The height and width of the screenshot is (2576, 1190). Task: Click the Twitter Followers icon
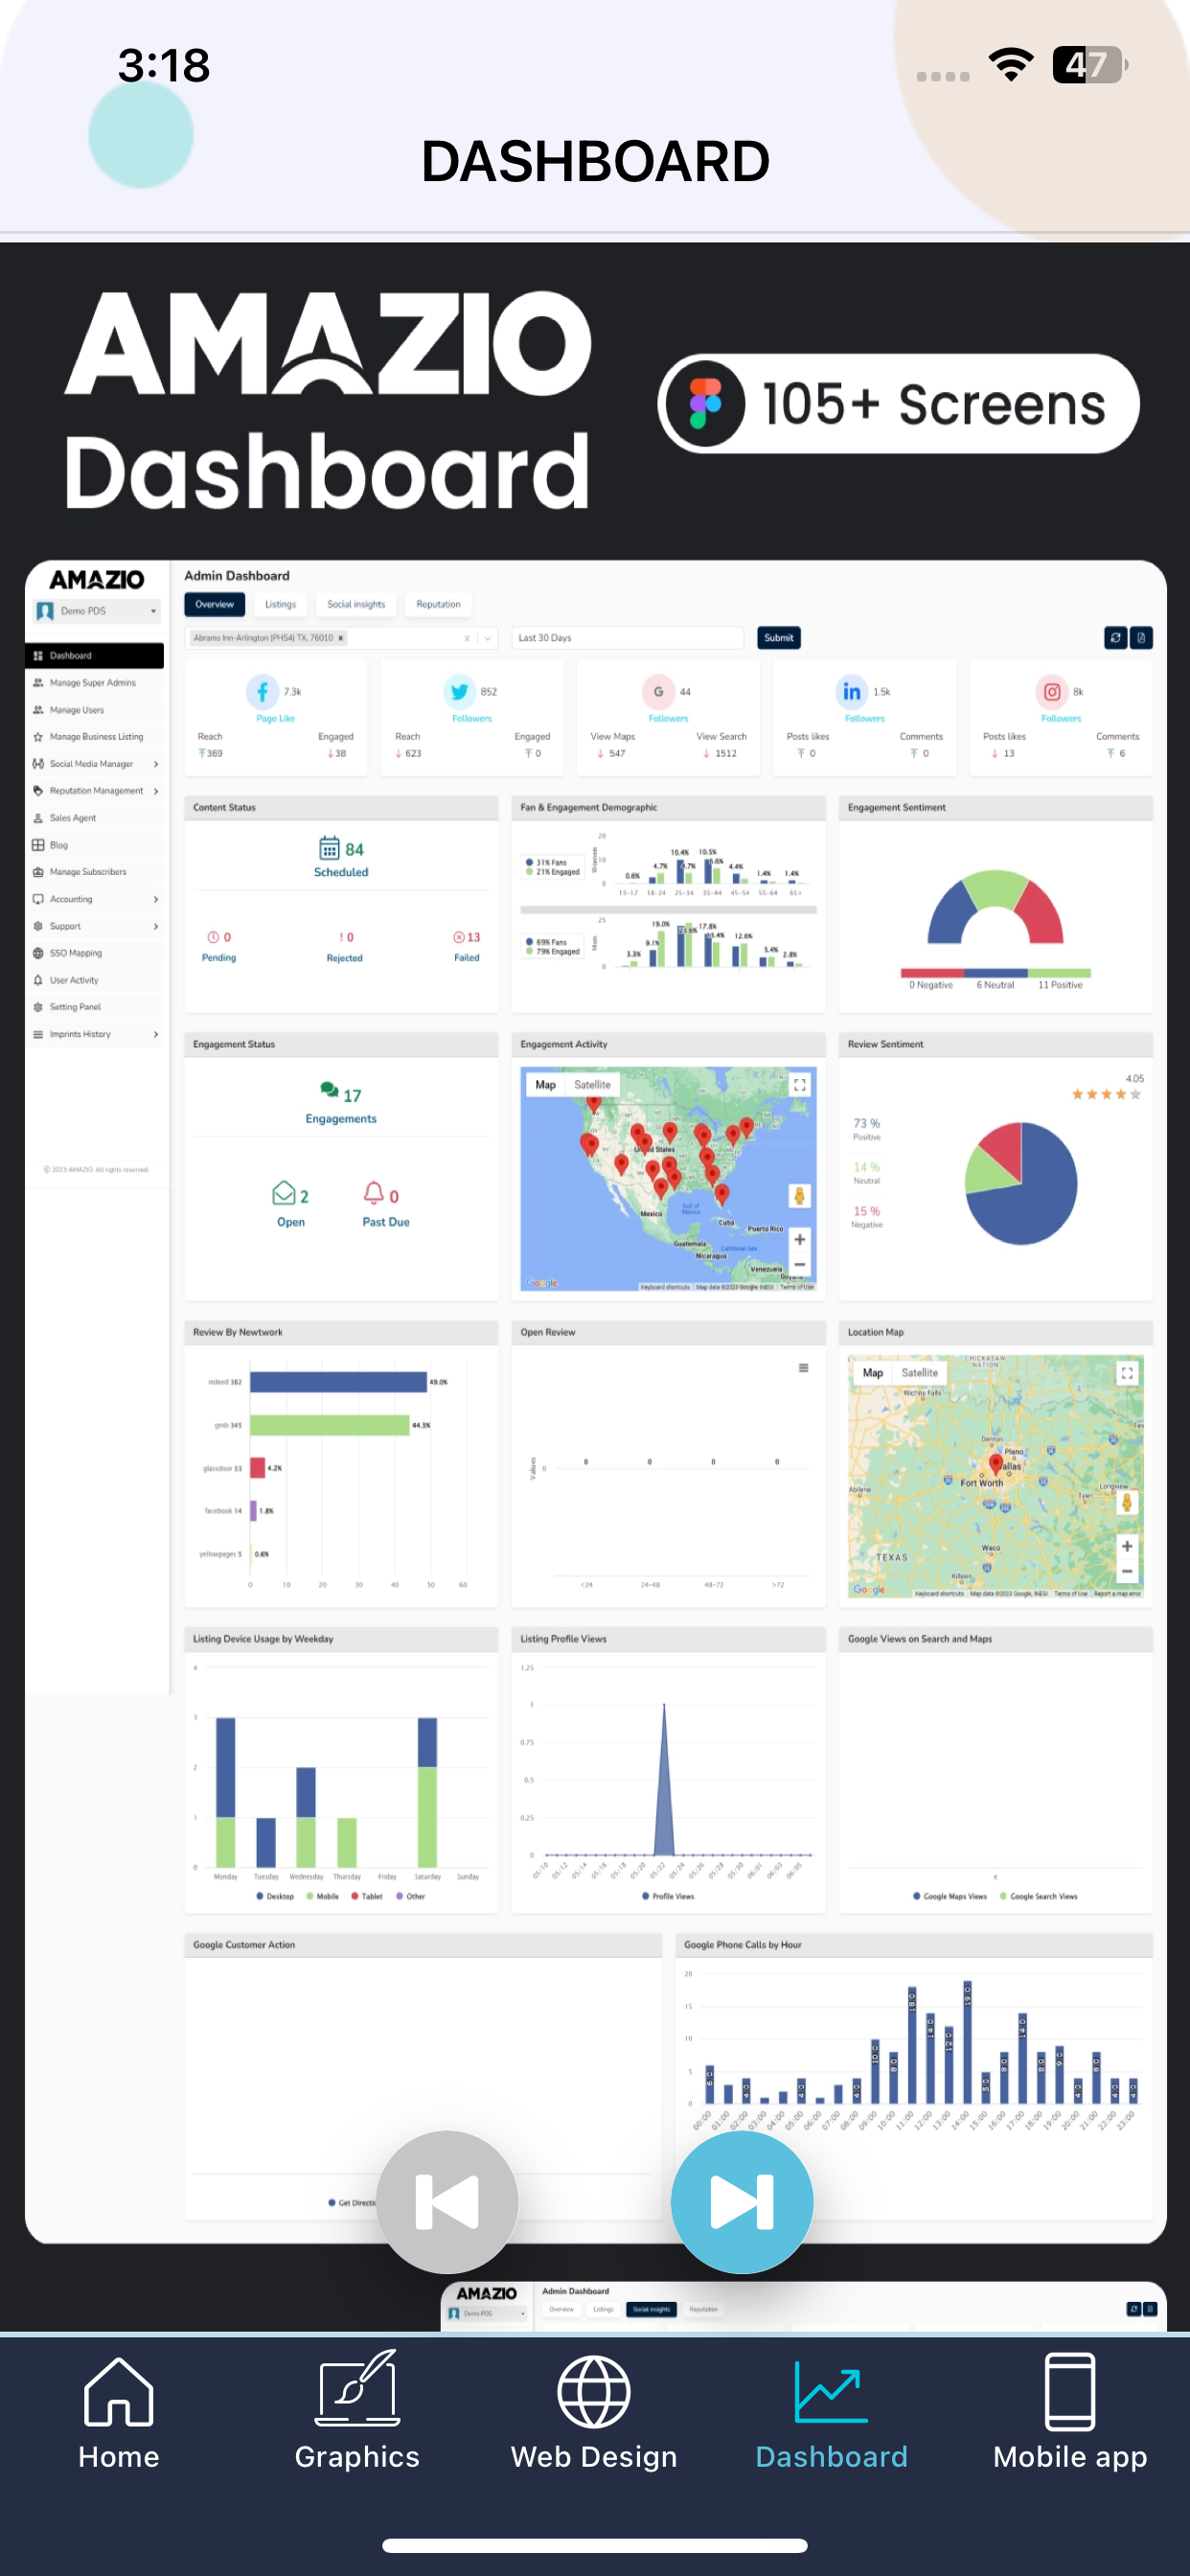[459, 691]
